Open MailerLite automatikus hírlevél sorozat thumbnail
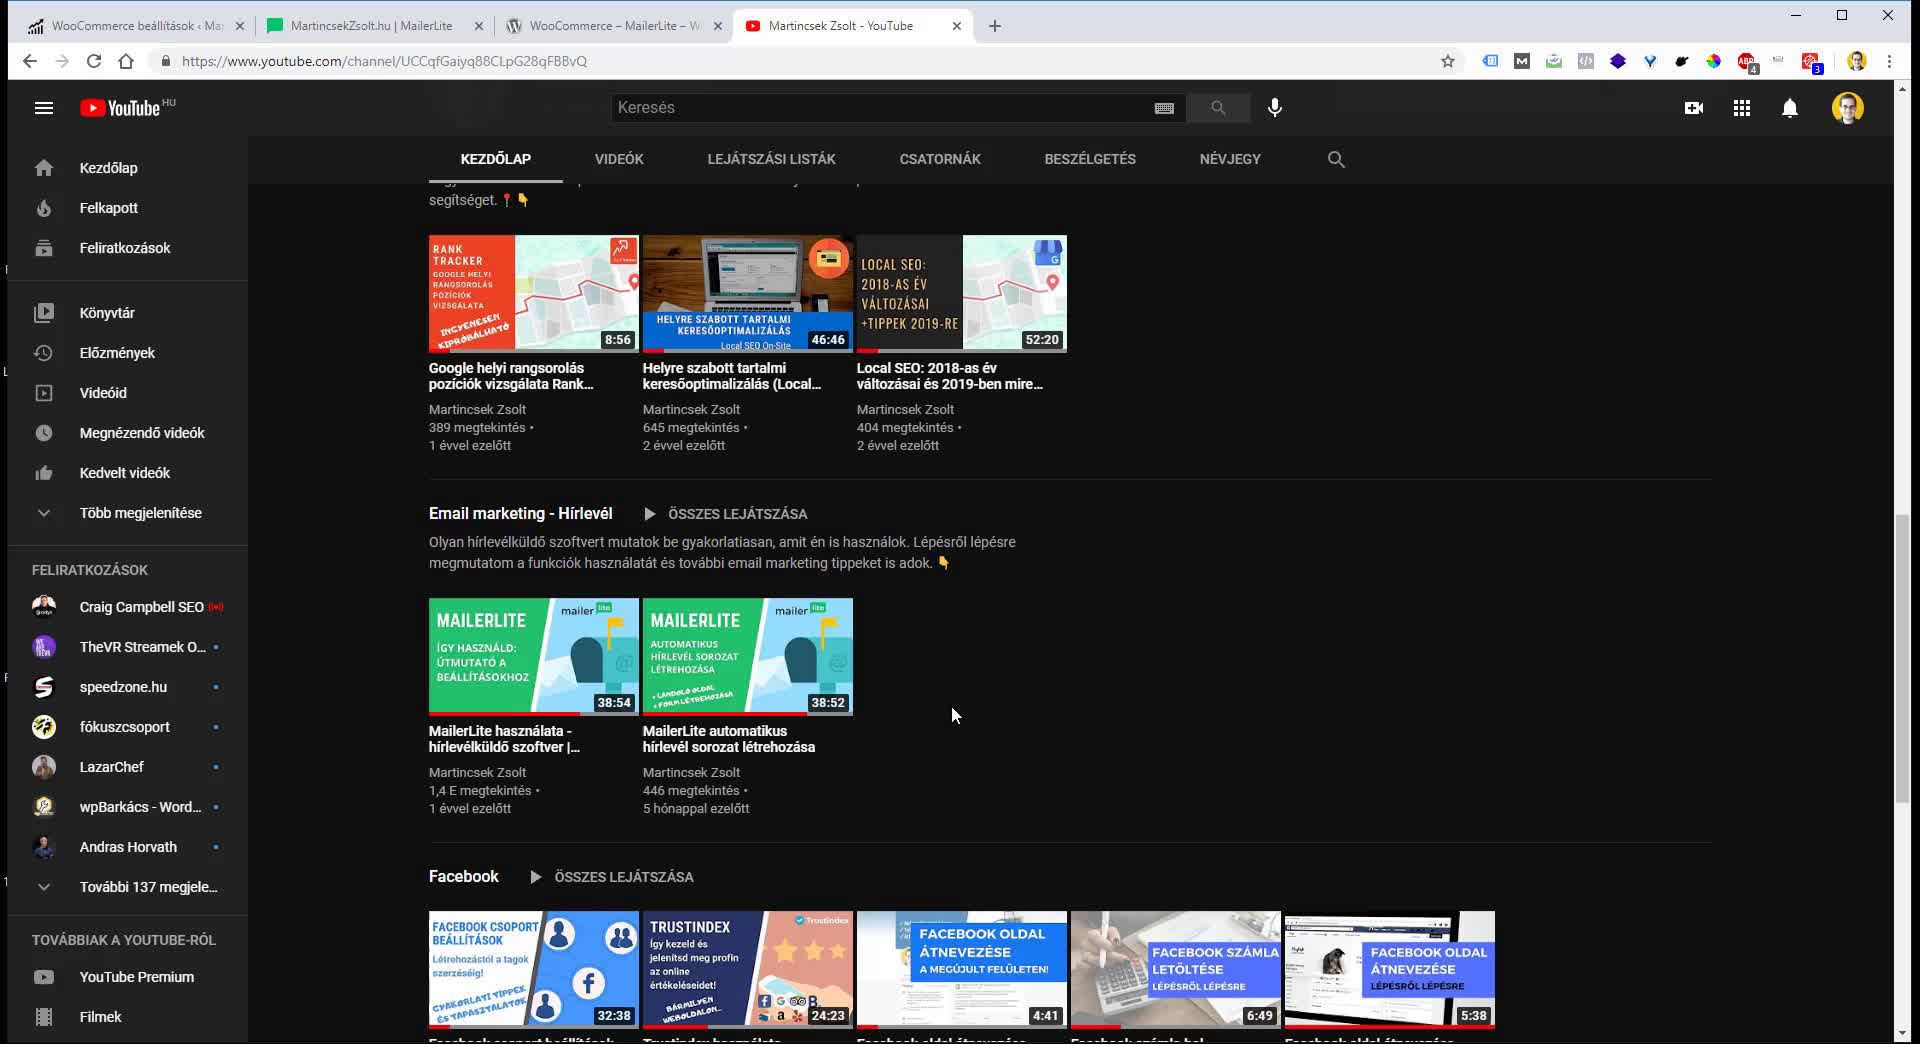Viewport: 1920px width, 1044px height. [748, 657]
